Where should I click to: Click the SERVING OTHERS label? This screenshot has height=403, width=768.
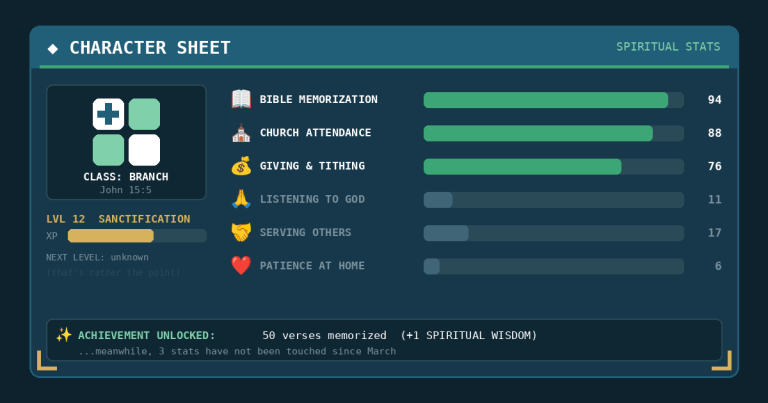(305, 233)
